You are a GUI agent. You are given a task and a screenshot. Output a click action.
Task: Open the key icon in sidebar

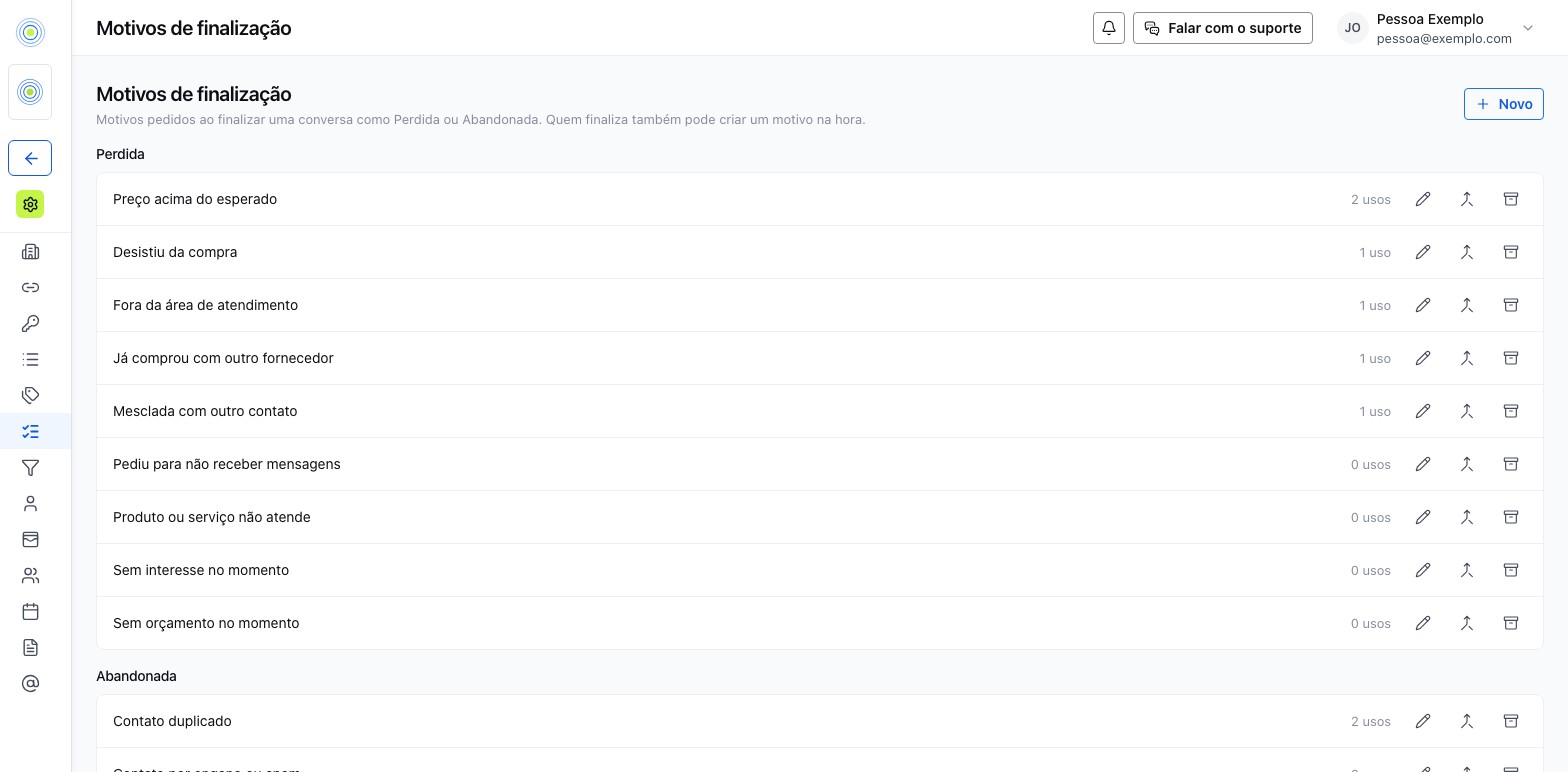tap(30, 323)
